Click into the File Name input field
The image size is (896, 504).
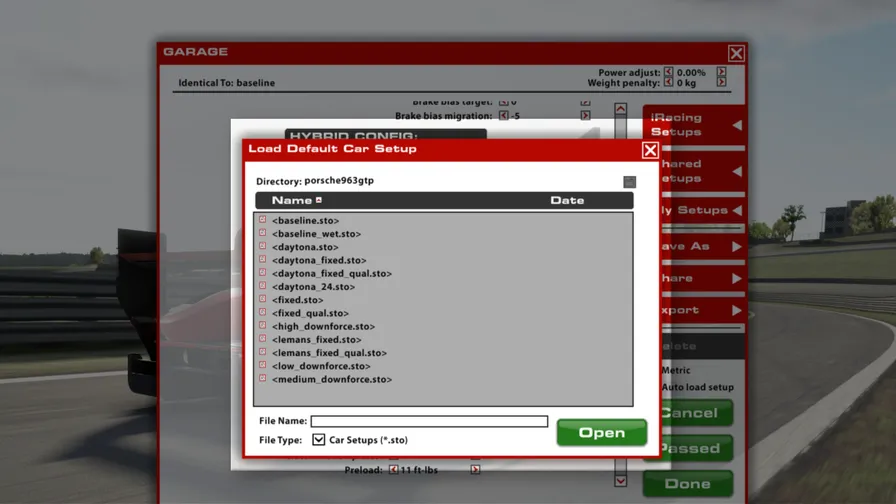(429, 421)
